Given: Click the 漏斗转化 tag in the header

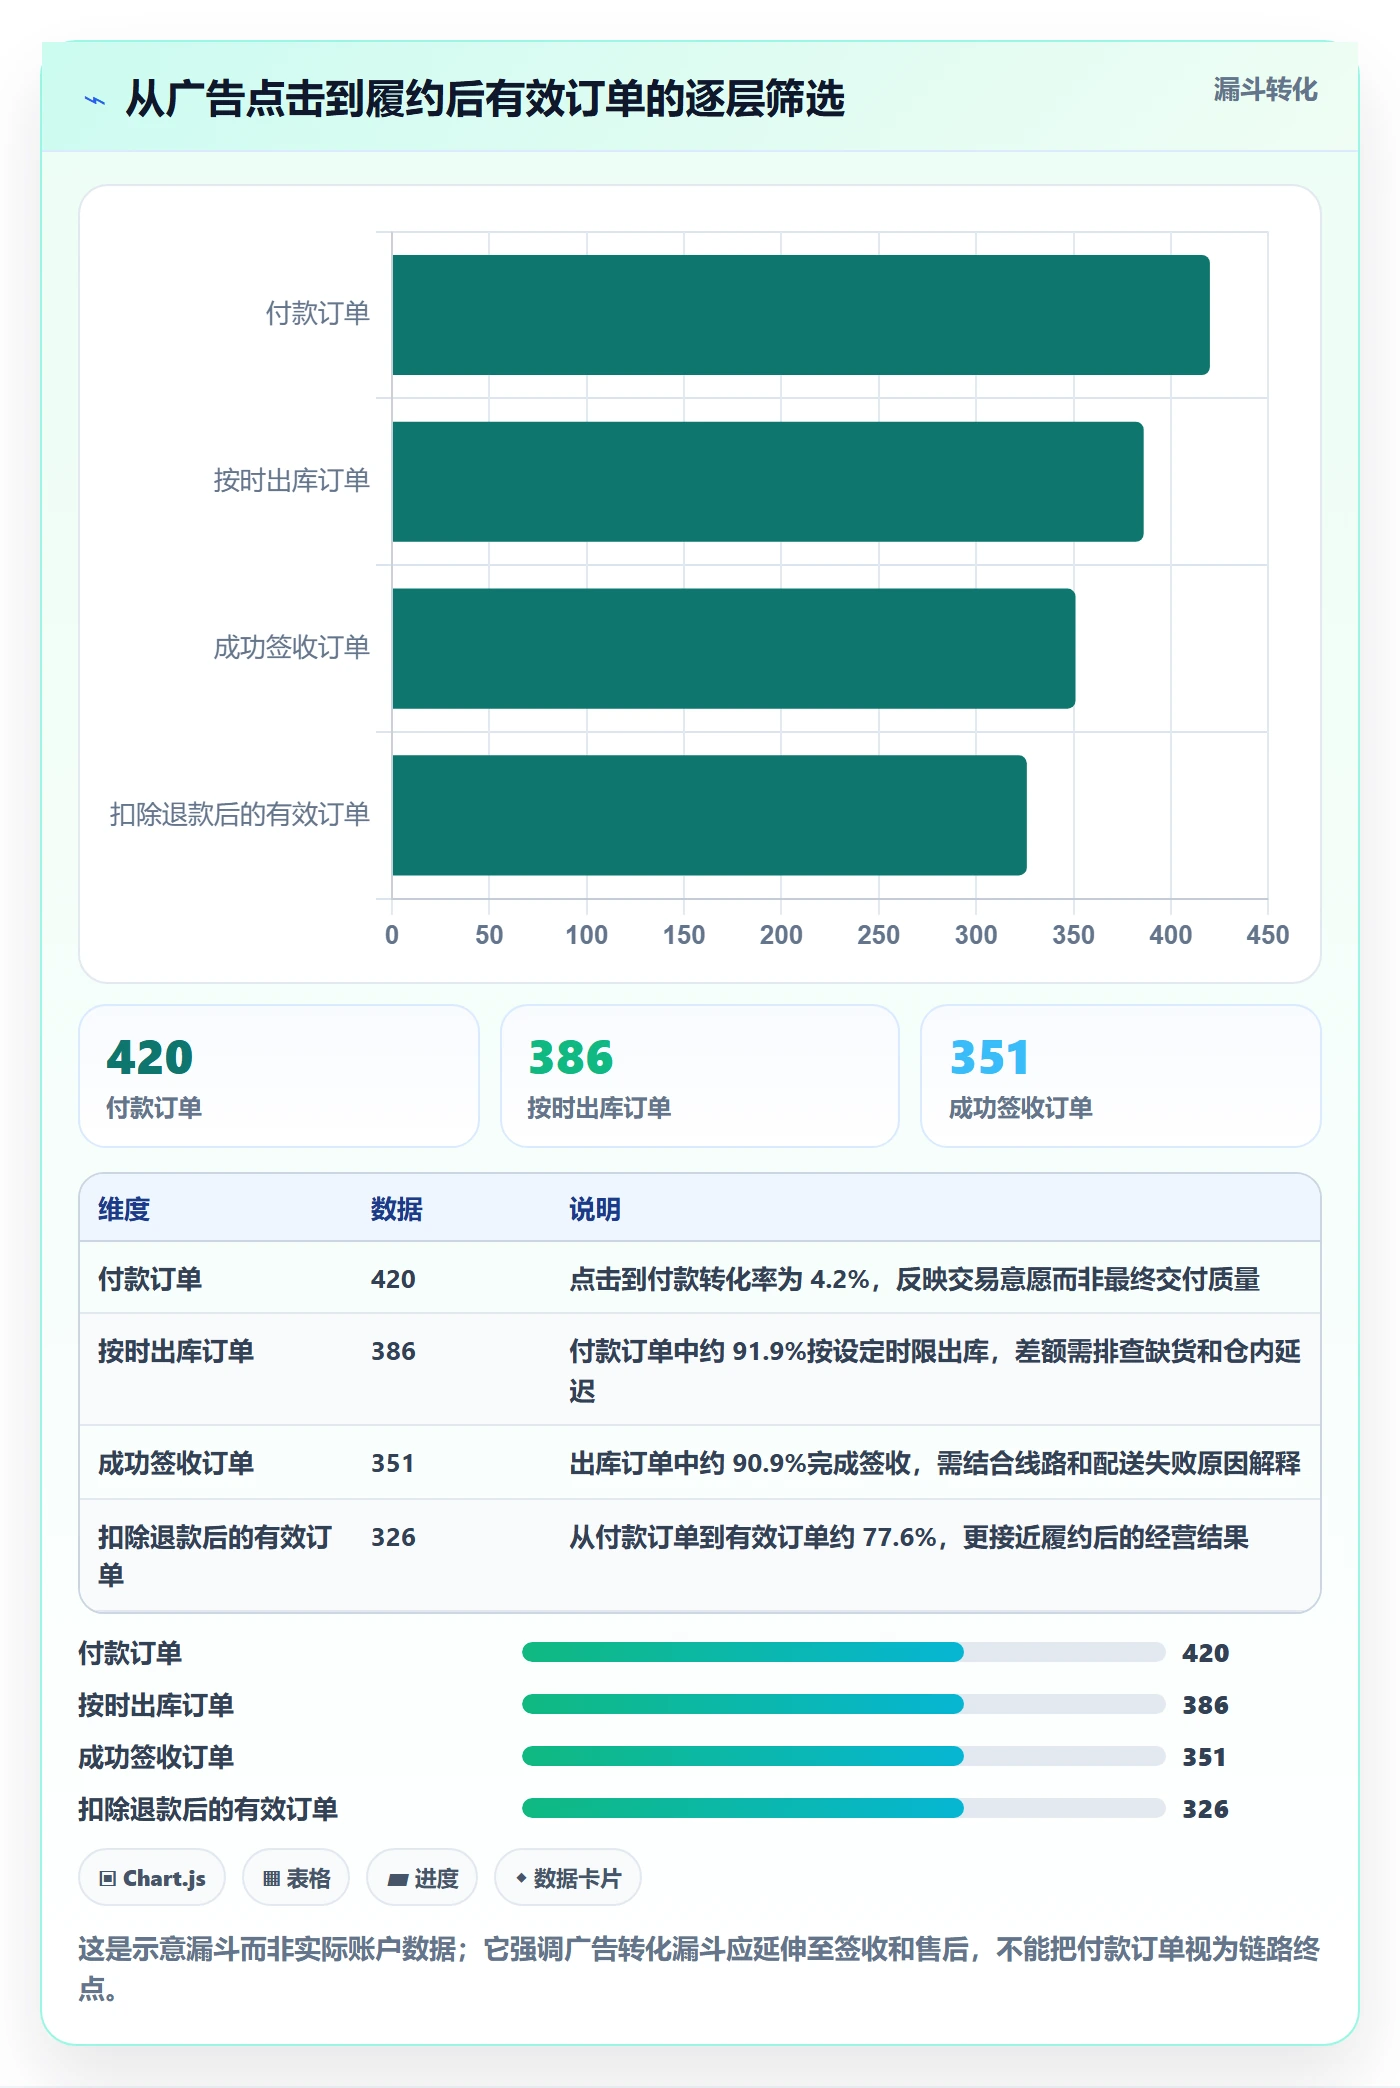Looking at the screenshot, I should 1265,90.
